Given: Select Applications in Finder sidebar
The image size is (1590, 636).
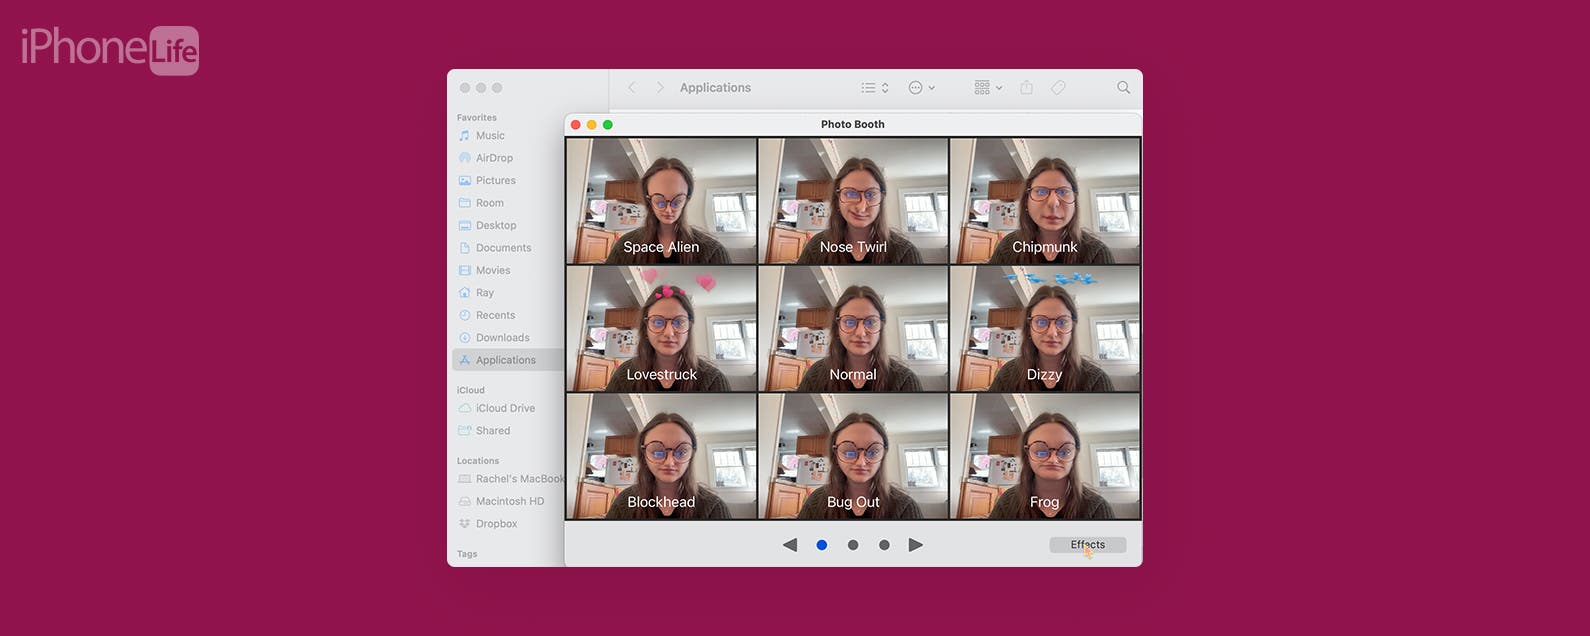Looking at the screenshot, I should coord(505,360).
